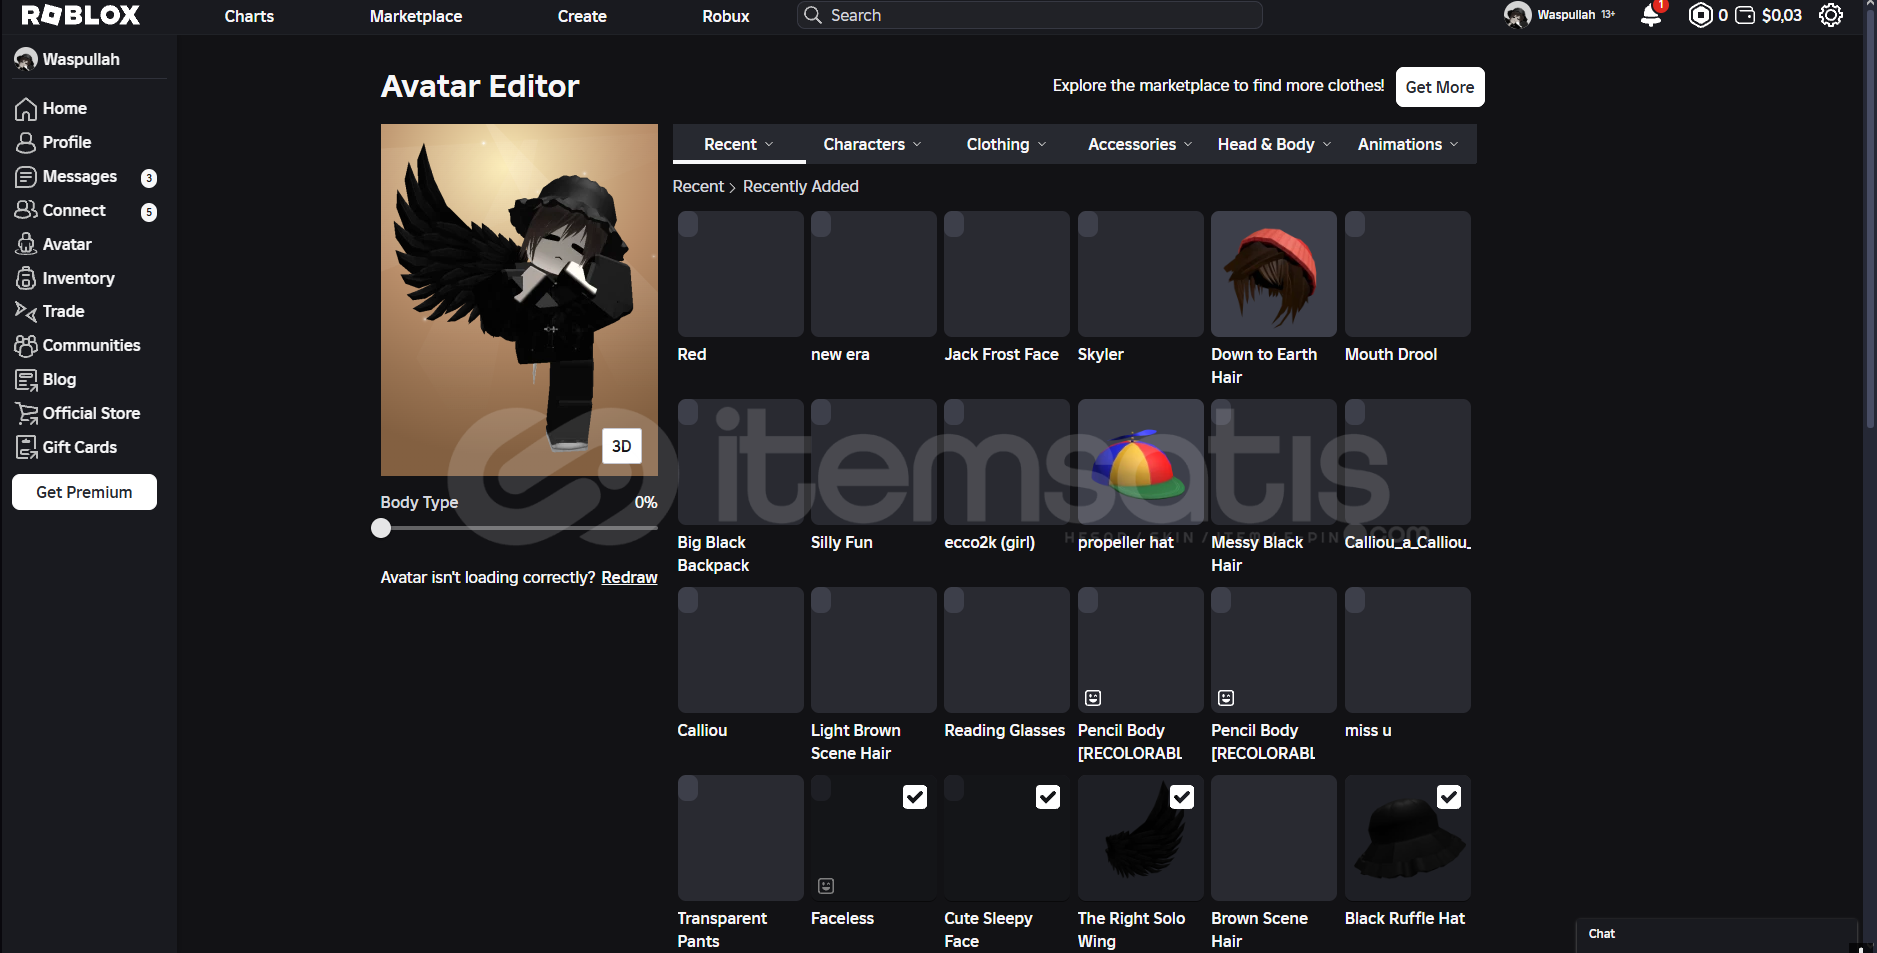Viewport: 1877px width, 953px height.
Task: Open Robux in top navigation
Action: pyautogui.click(x=726, y=16)
